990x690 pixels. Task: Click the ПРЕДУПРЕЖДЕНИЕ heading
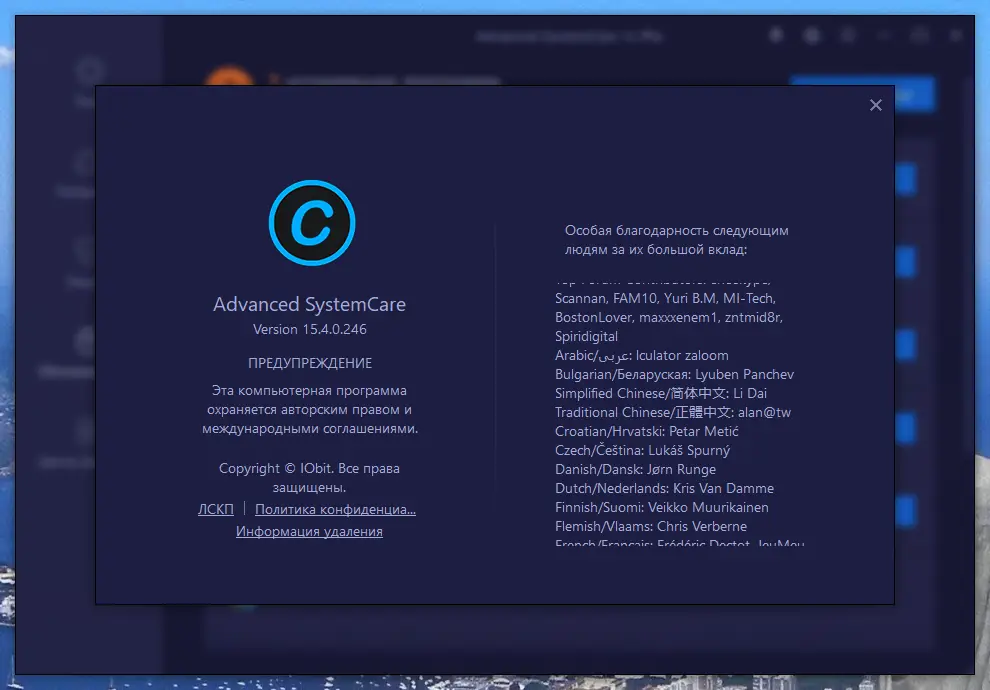coord(309,363)
